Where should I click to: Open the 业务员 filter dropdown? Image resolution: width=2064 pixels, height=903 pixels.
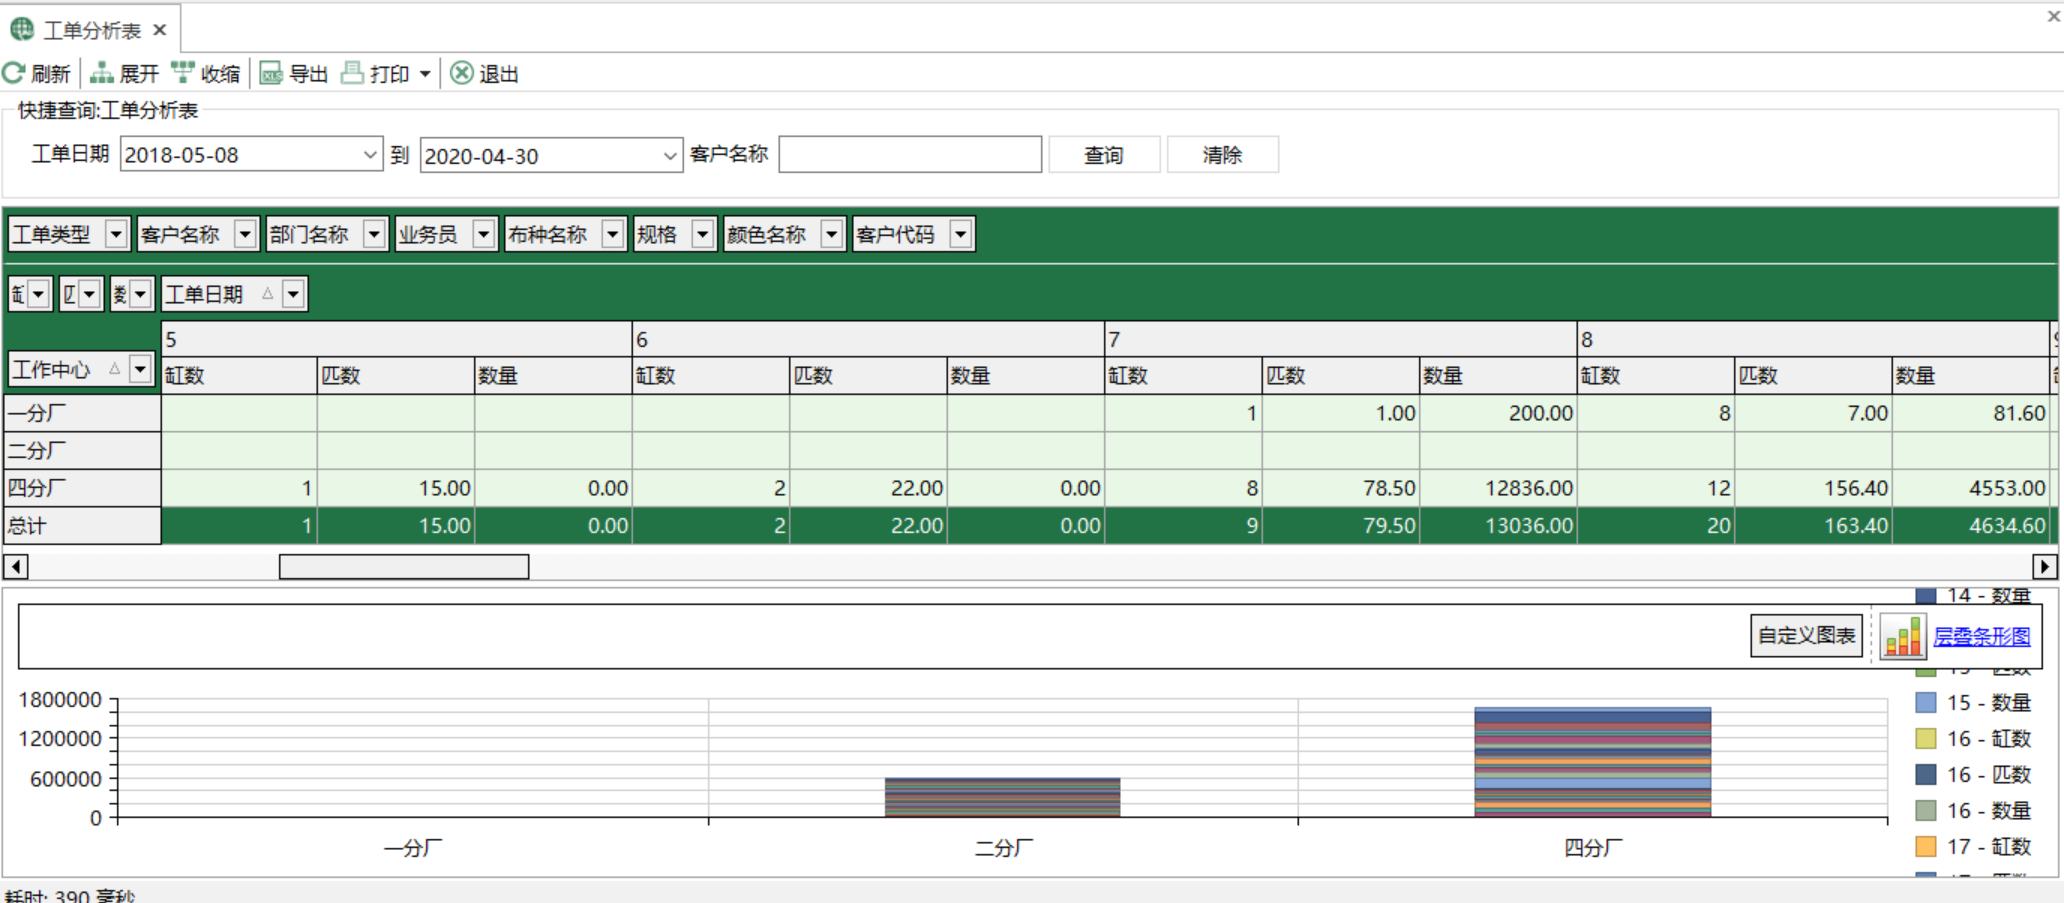tap(484, 234)
